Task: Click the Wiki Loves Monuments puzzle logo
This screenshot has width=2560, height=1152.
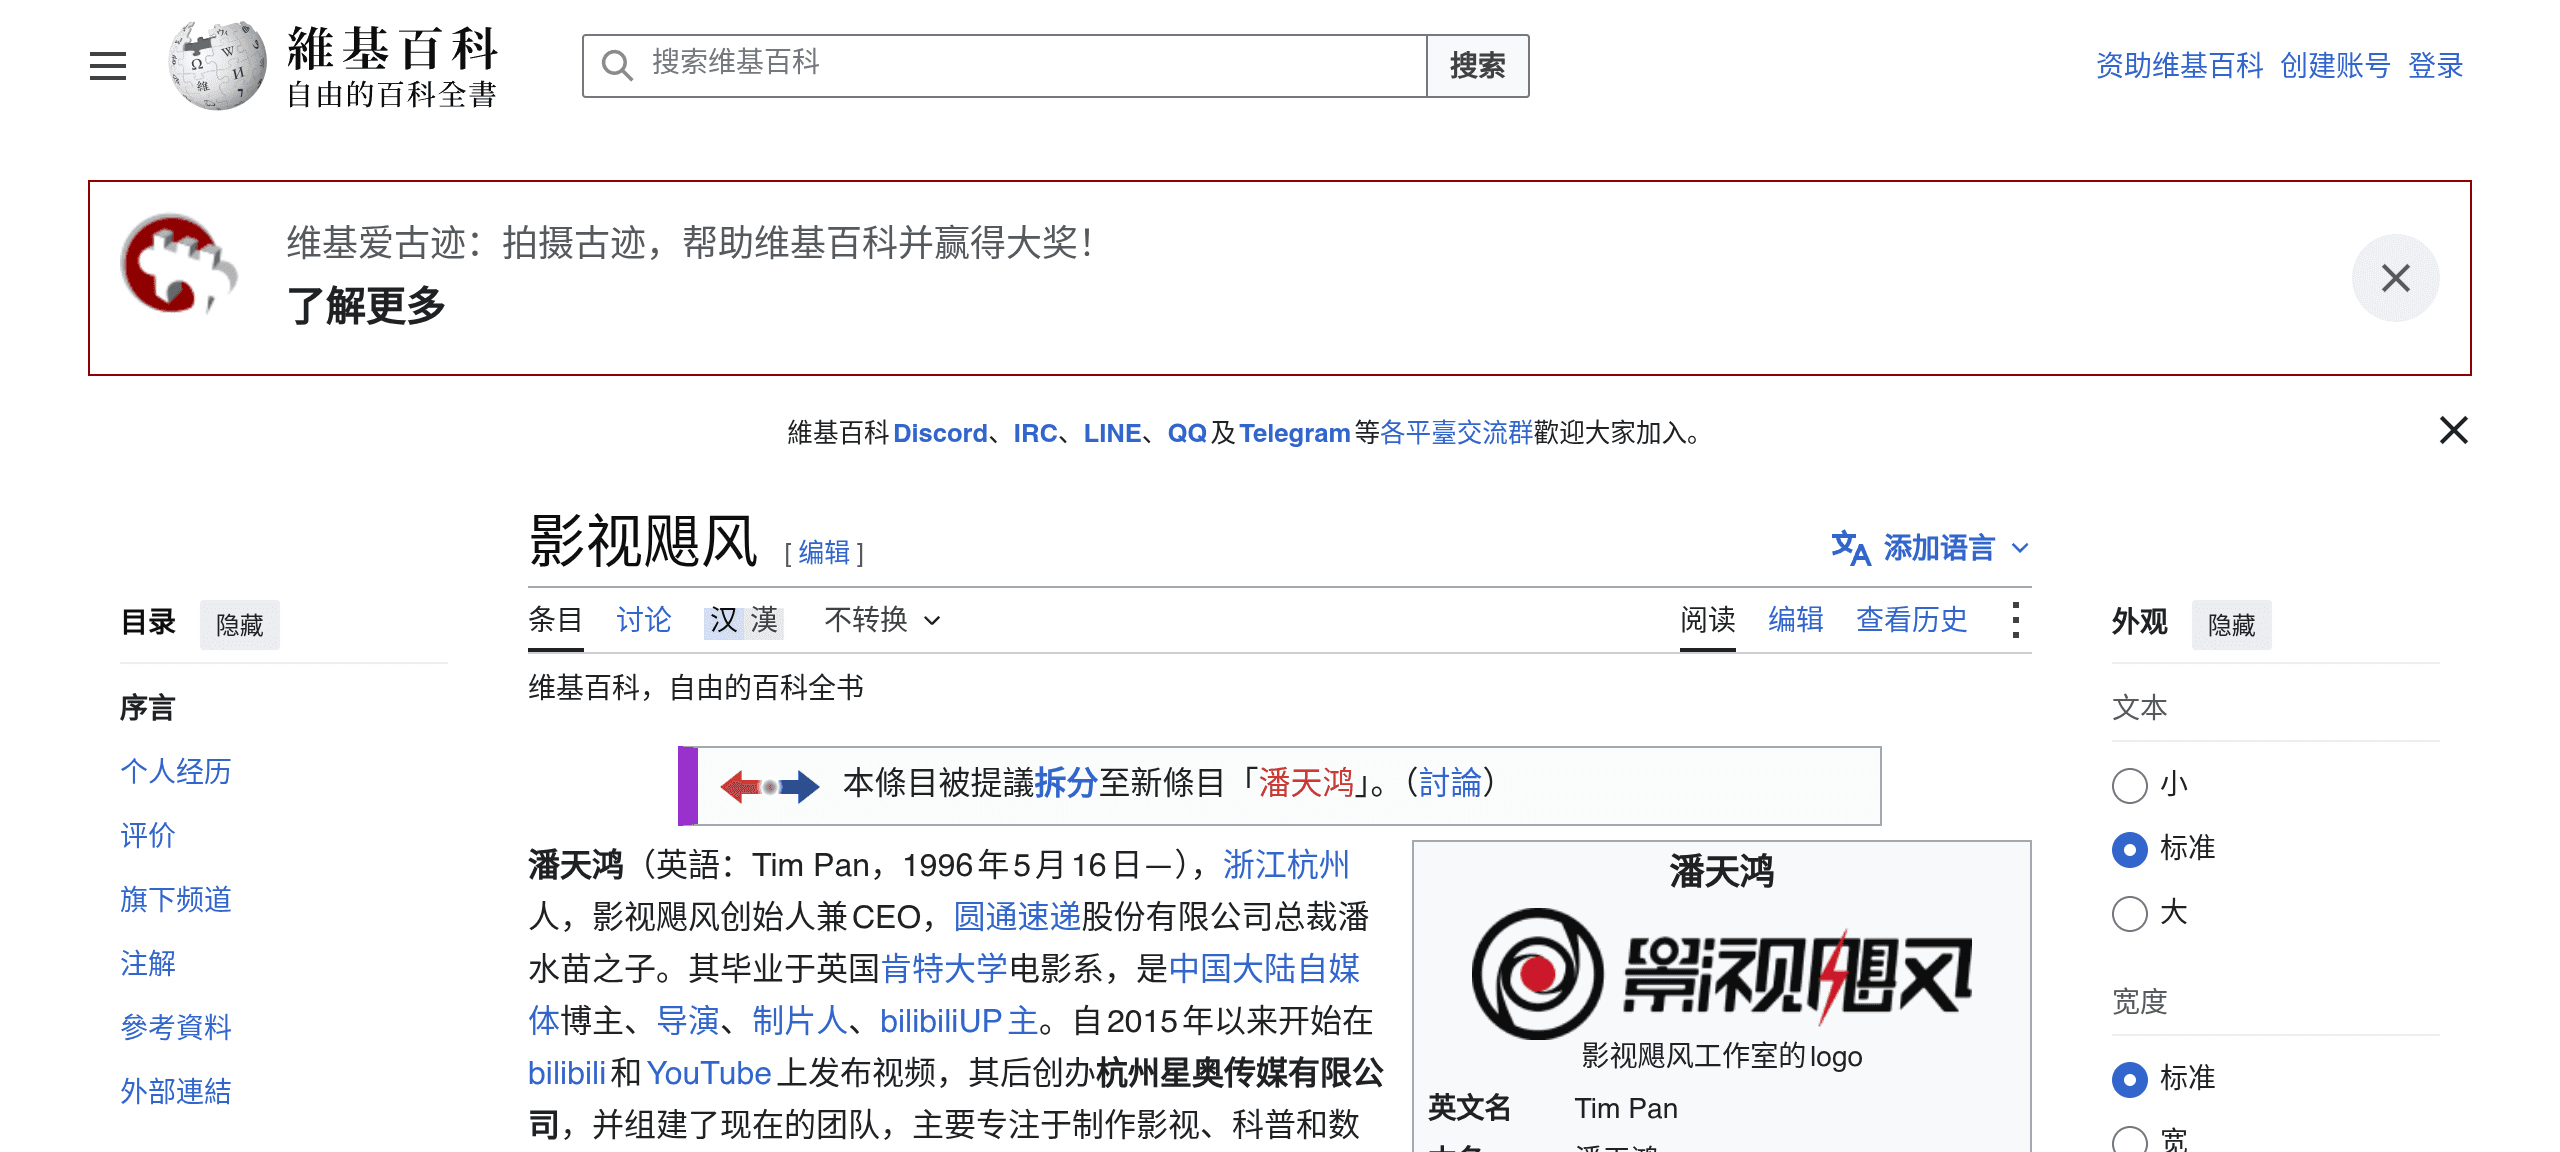Action: pos(179,264)
